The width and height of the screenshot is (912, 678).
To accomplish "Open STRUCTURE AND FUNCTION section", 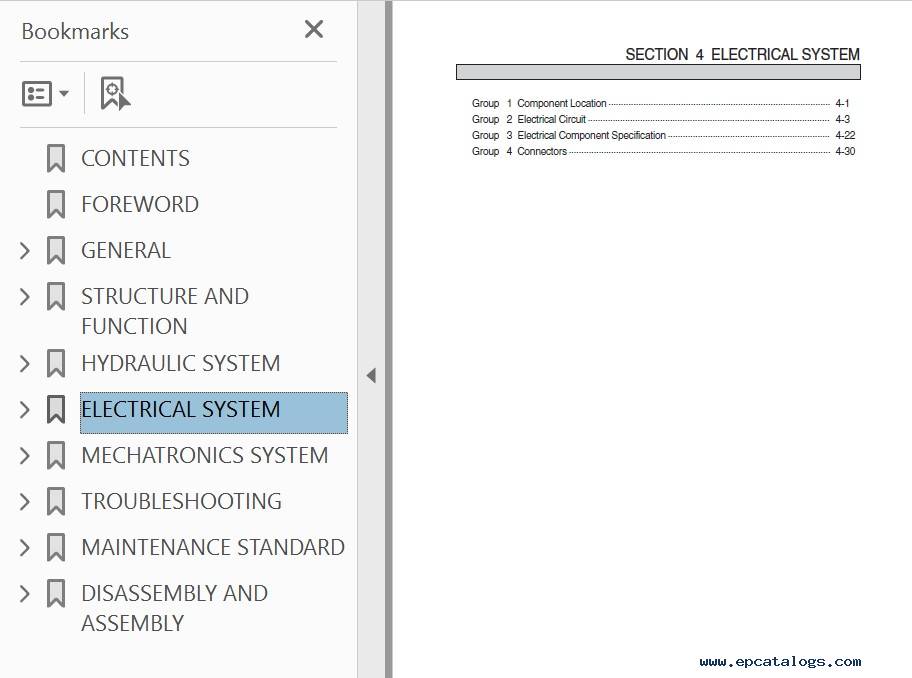I will (165, 311).
